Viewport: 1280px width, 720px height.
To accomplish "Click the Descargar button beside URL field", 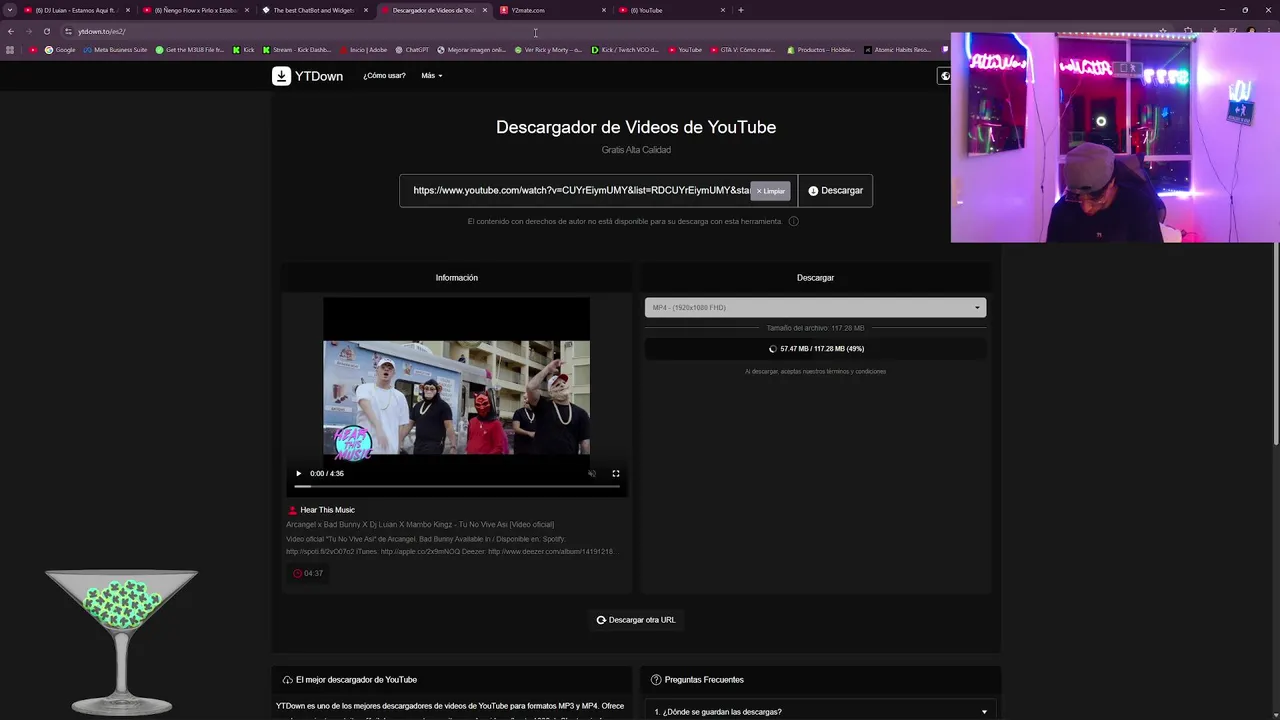I will [x=835, y=190].
